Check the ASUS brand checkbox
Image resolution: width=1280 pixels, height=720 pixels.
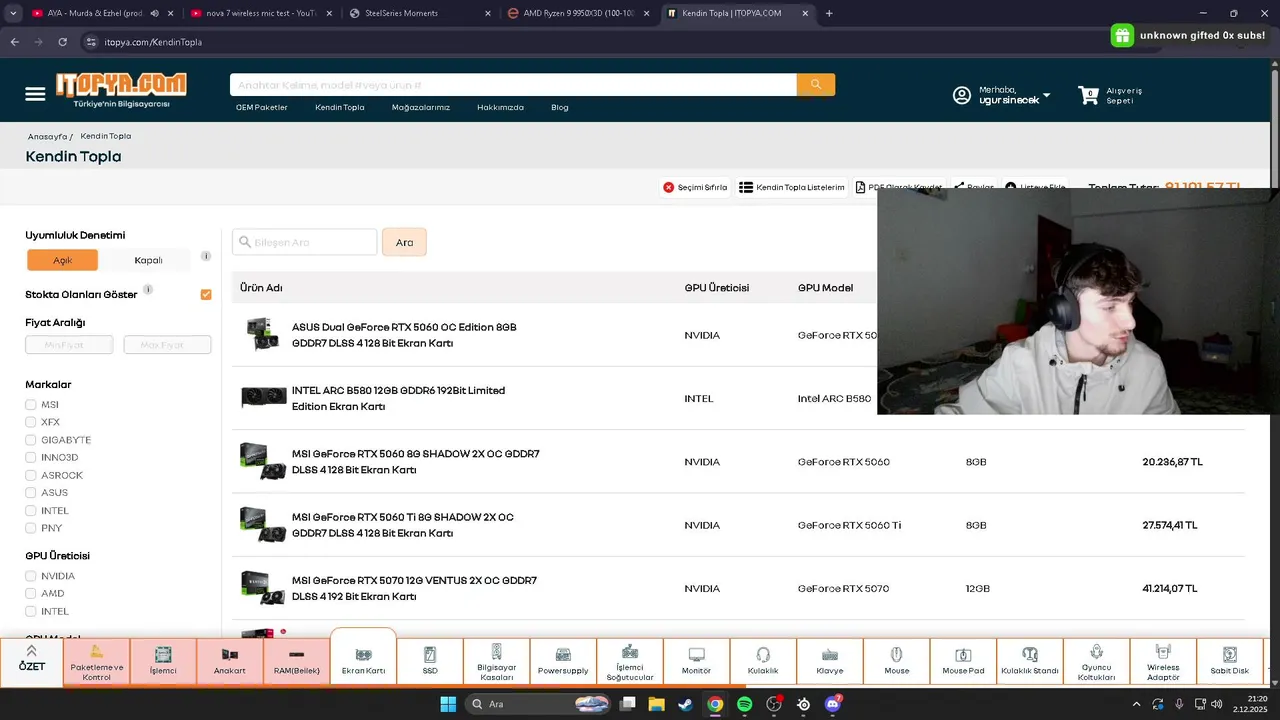coord(31,493)
